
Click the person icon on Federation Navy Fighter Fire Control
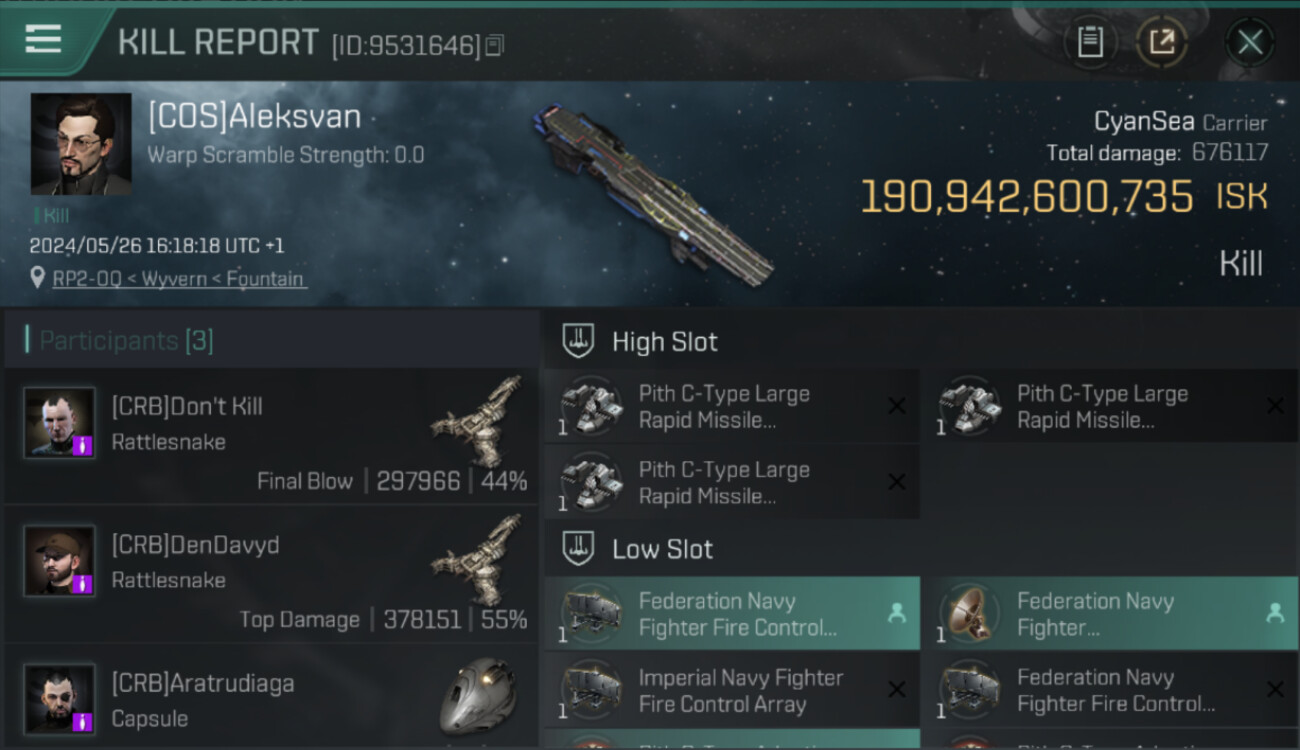tap(897, 614)
